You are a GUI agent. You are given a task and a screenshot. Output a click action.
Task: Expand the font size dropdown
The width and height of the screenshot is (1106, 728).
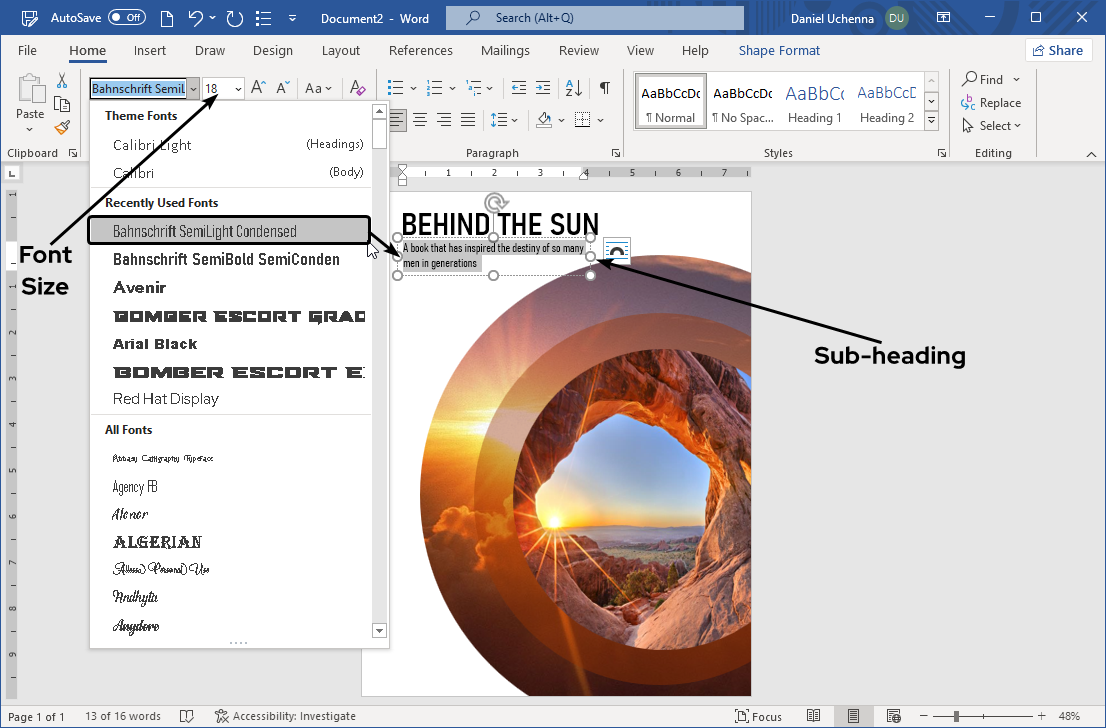click(x=238, y=89)
